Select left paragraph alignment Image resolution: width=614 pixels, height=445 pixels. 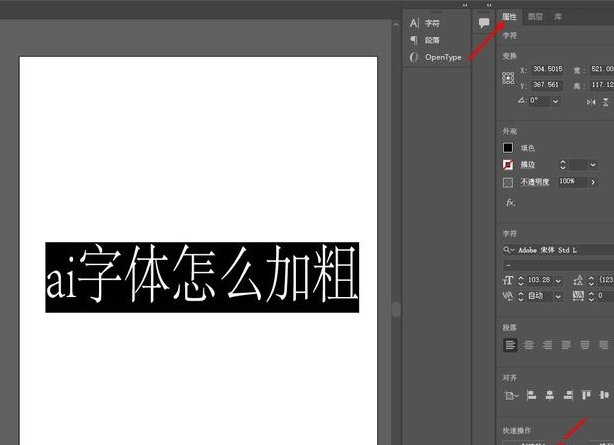510,345
